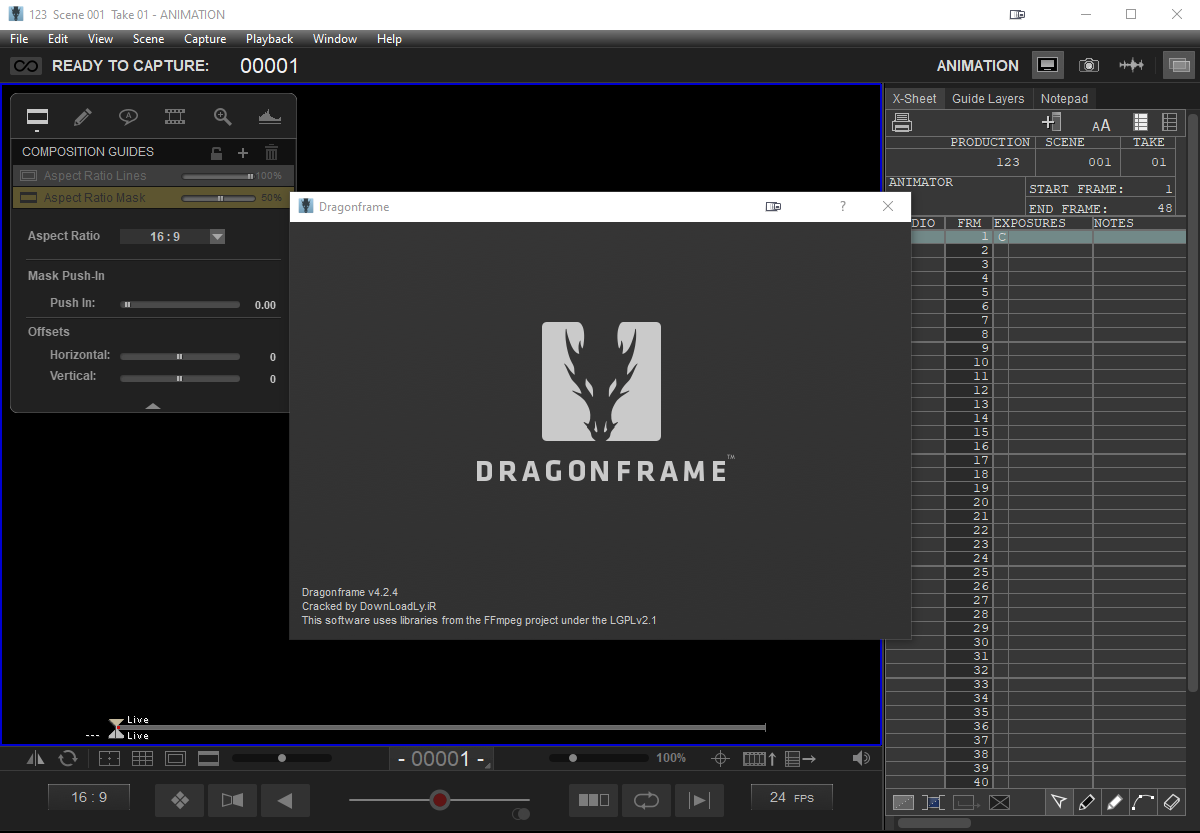Toggle the Aspect Ratio Mask guide
The image size is (1200, 833).
pos(28,197)
